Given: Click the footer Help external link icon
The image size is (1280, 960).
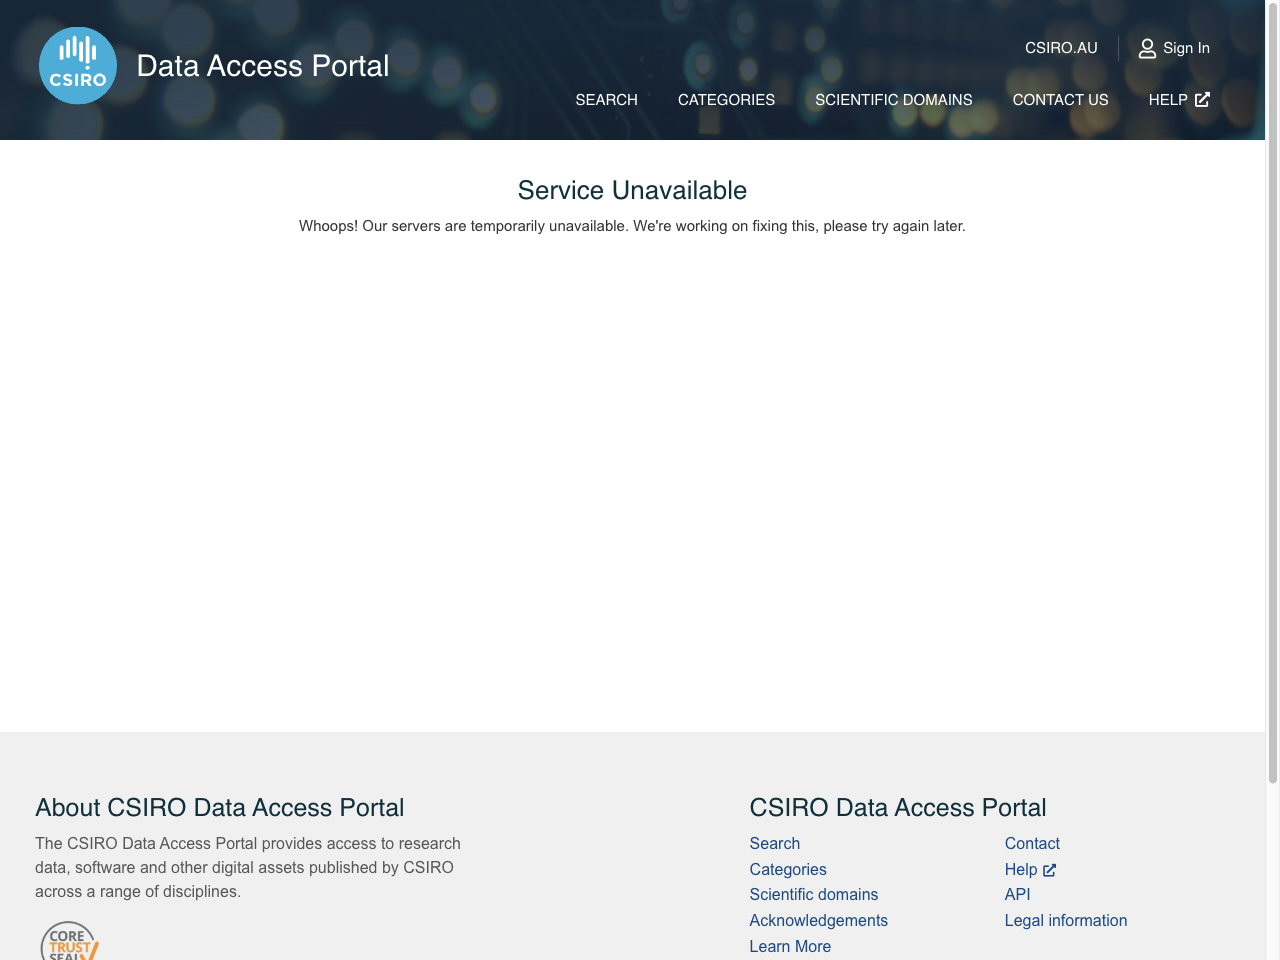Looking at the screenshot, I should 1049,870.
